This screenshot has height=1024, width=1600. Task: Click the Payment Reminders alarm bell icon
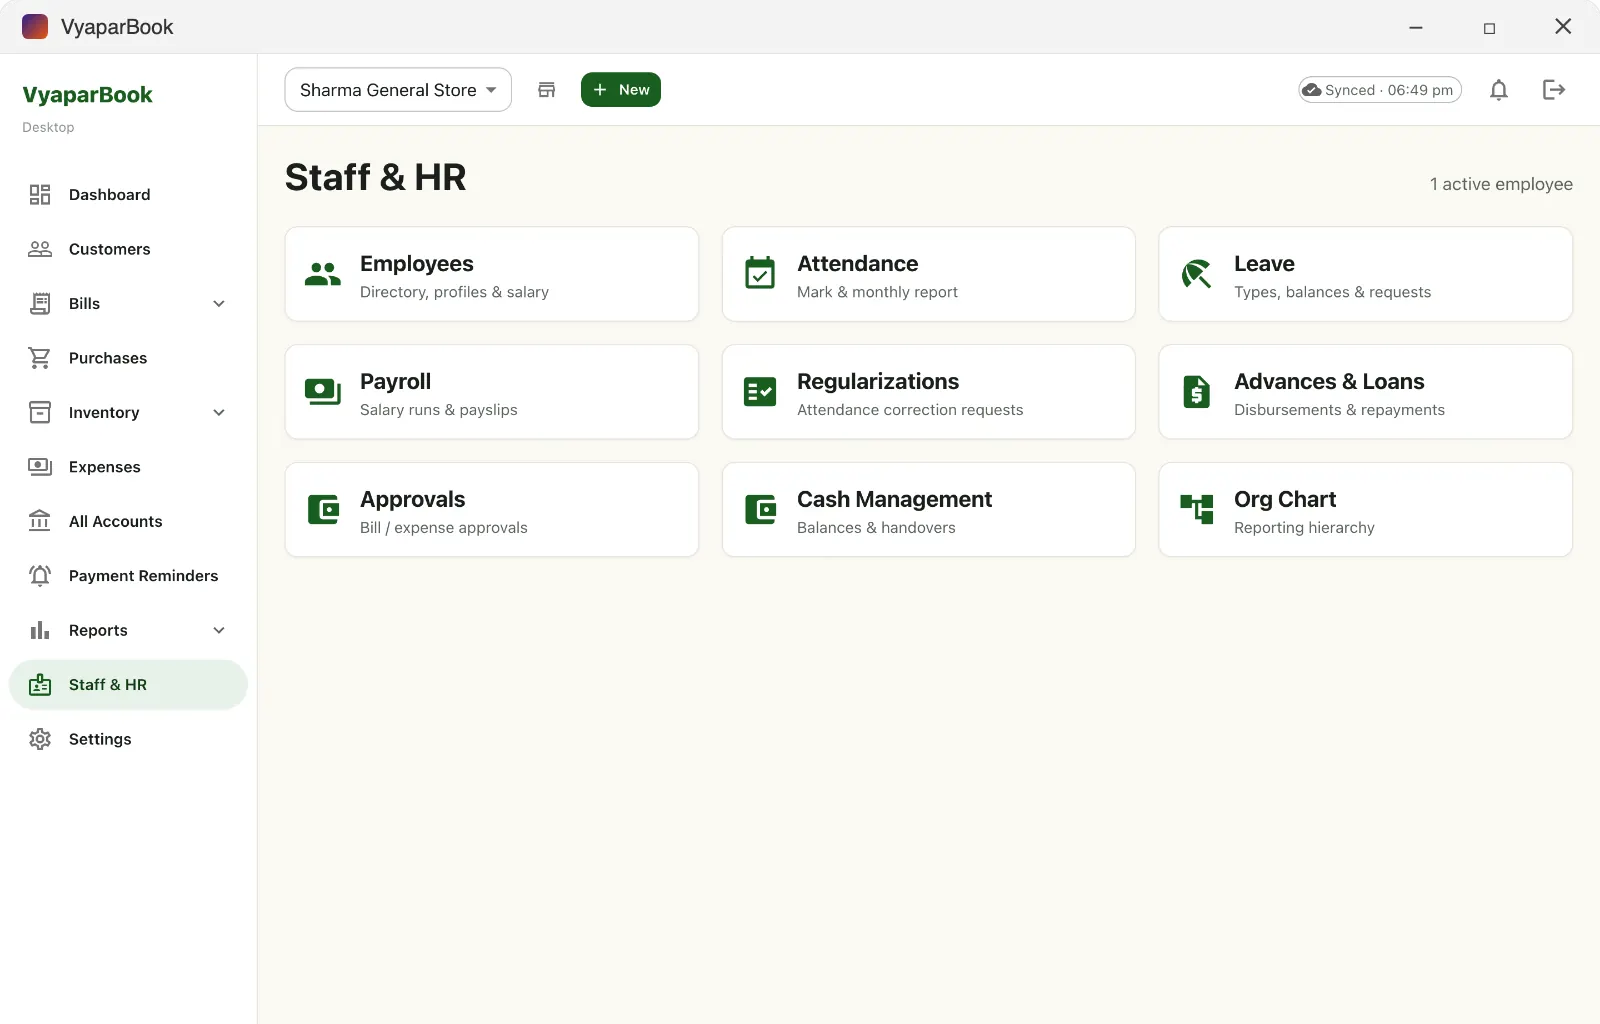tap(40, 576)
